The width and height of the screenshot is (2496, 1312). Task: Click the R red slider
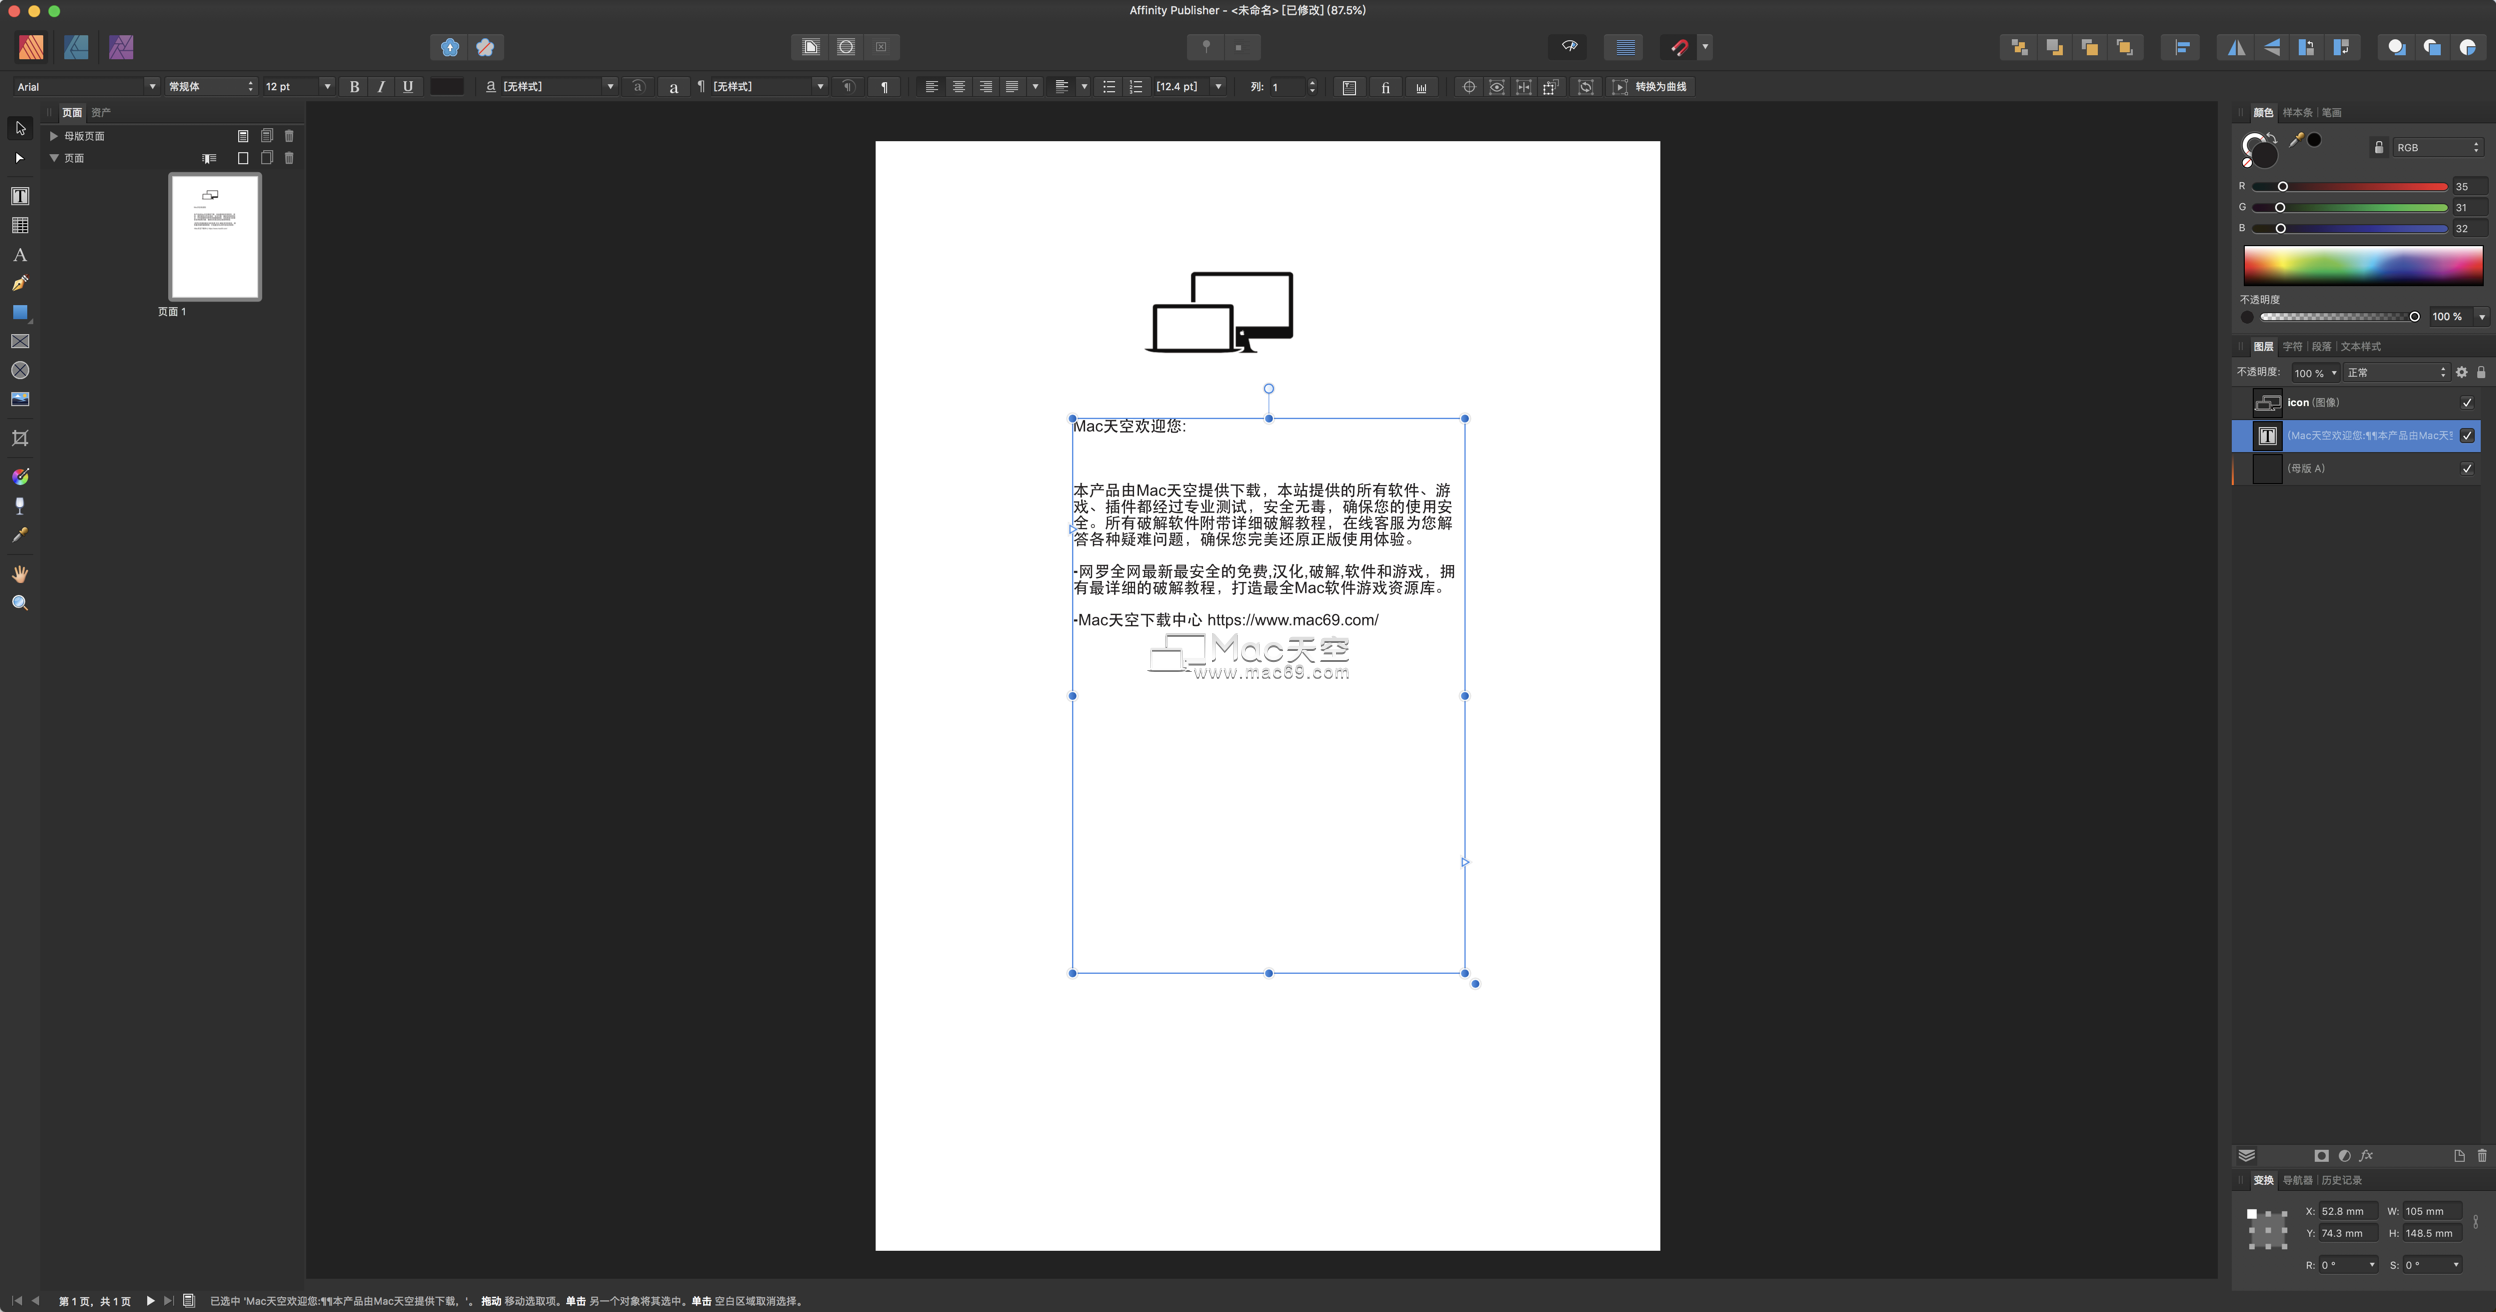click(x=2349, y=187)
